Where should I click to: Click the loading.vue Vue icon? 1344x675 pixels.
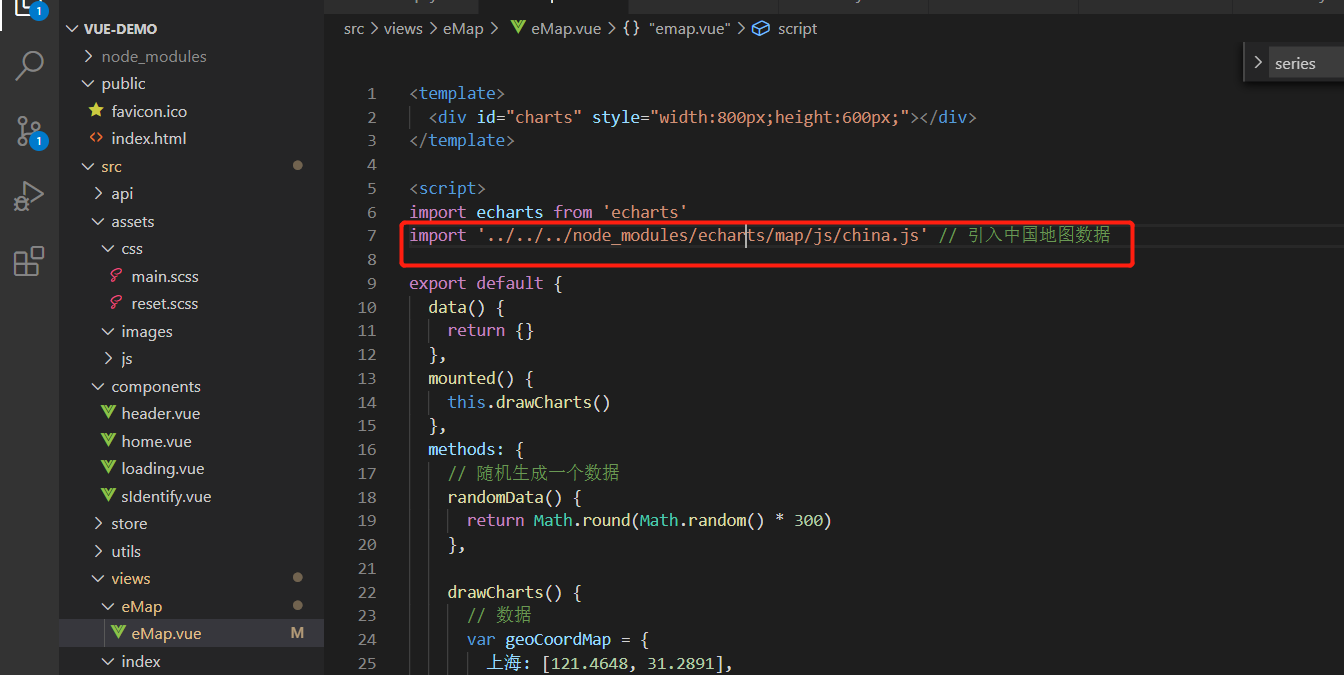tap(108, 468)
